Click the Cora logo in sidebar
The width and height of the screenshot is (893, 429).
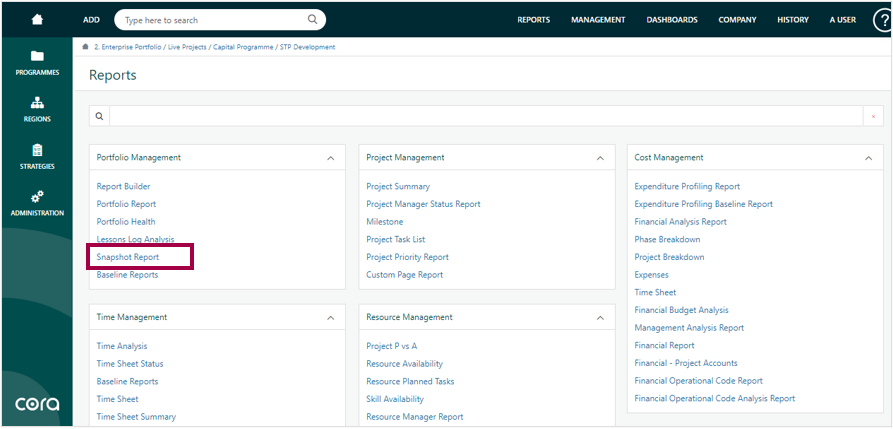[x=37, y=405]
